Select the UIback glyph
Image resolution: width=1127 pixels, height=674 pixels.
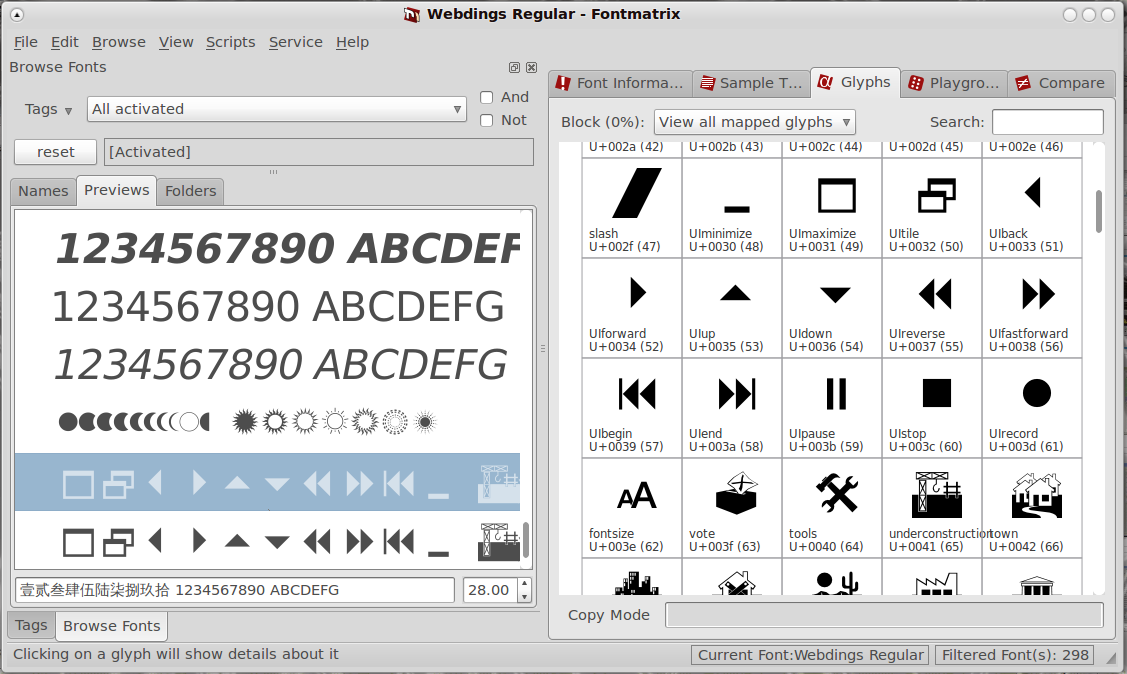tap(1031, 208)
